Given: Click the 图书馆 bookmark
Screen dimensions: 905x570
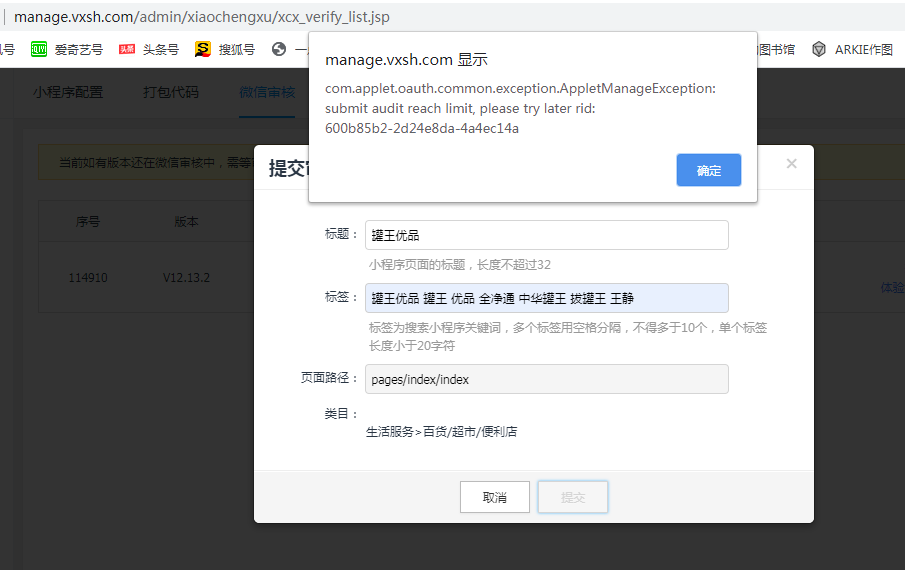Looking at the screenshot, I should pos(776,49).
